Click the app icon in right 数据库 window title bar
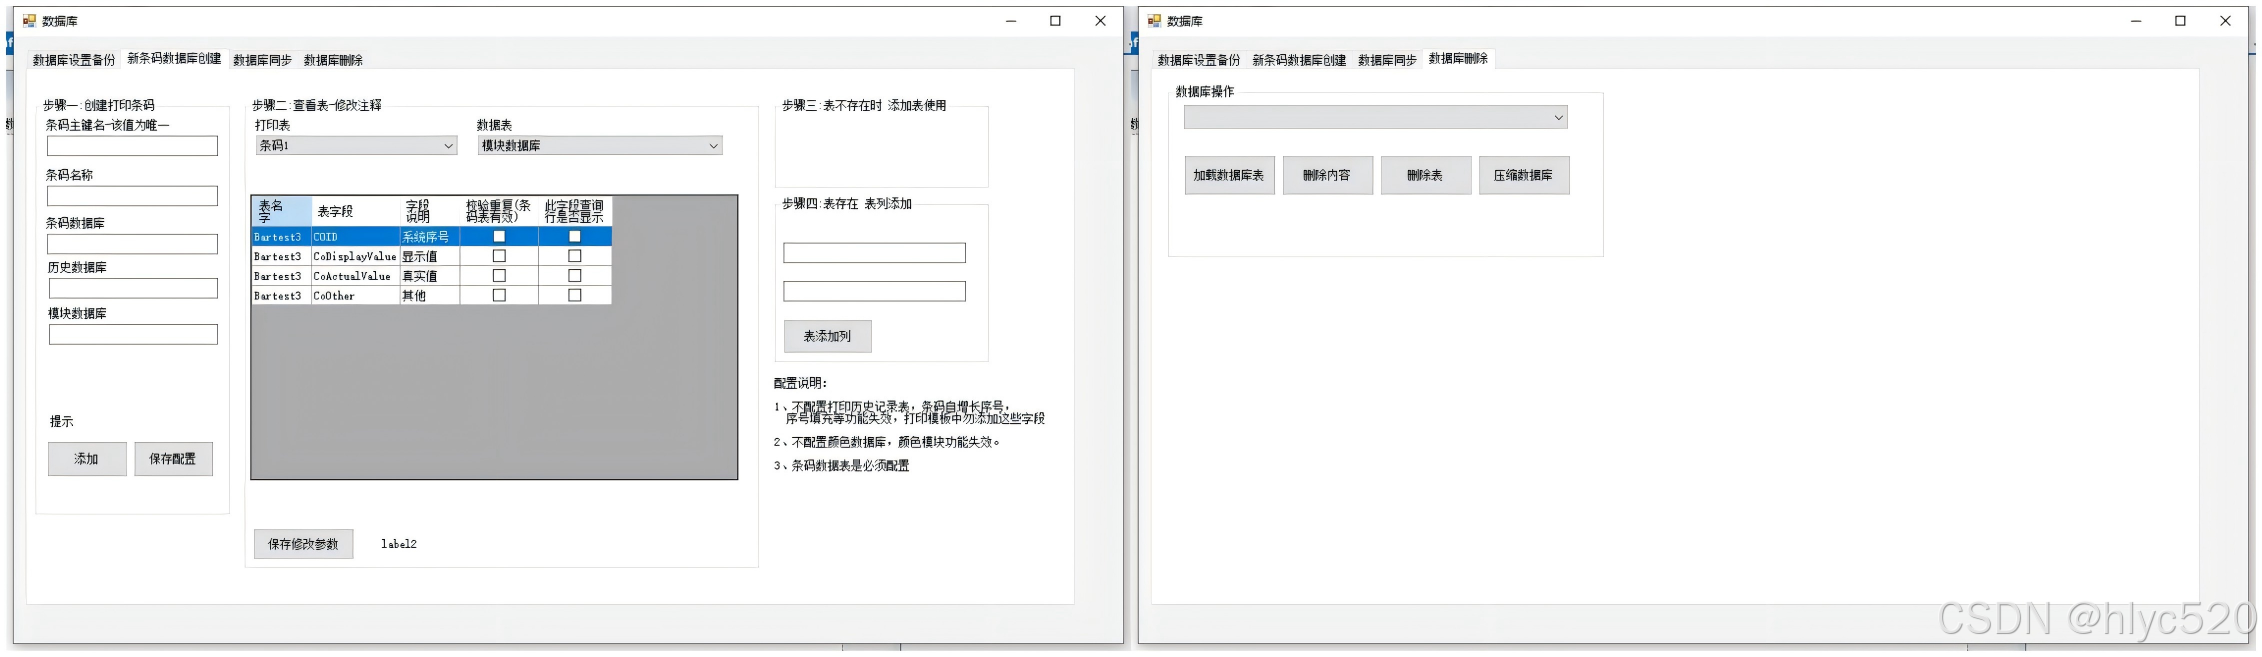 (x=1154, y=20)
